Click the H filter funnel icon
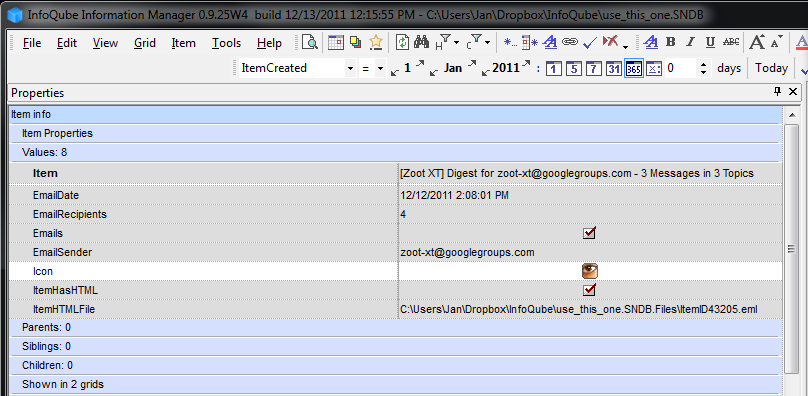Image resolution: width=808 pixels, height=396 pixels. (443, 42)
